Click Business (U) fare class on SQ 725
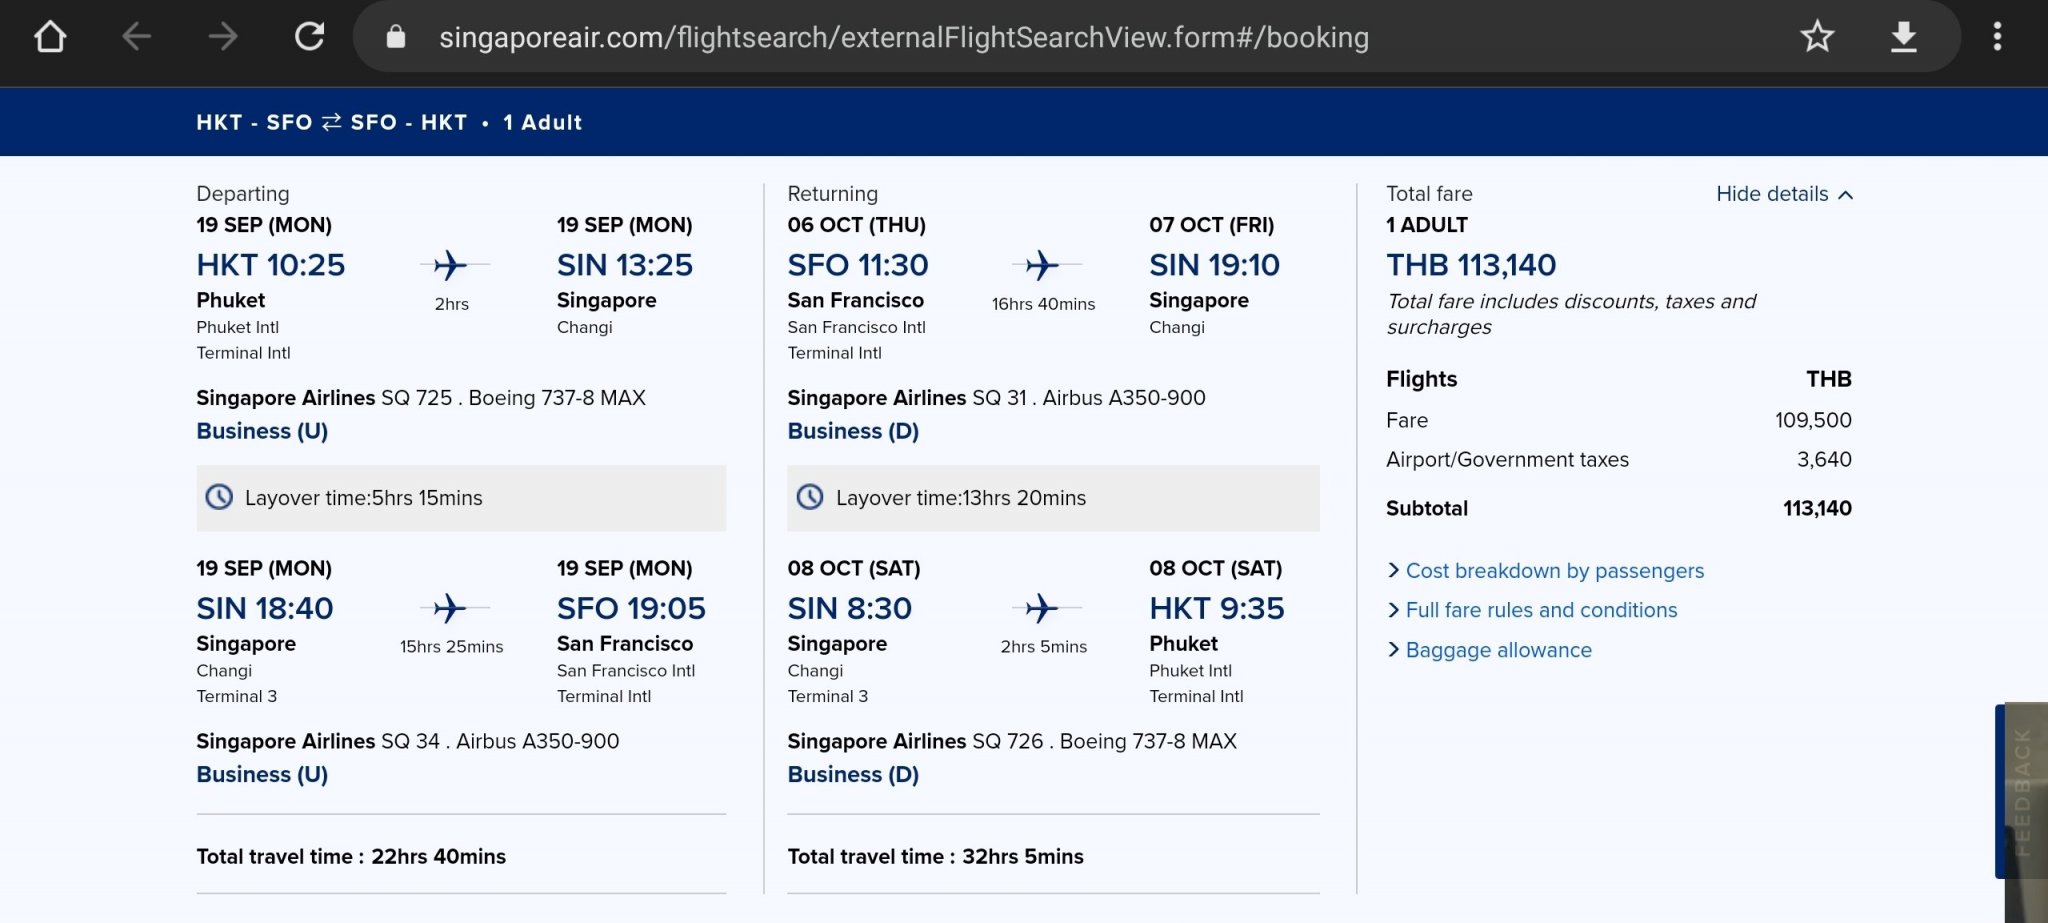Screen dimensions: 2048x923 coord(262,431)
